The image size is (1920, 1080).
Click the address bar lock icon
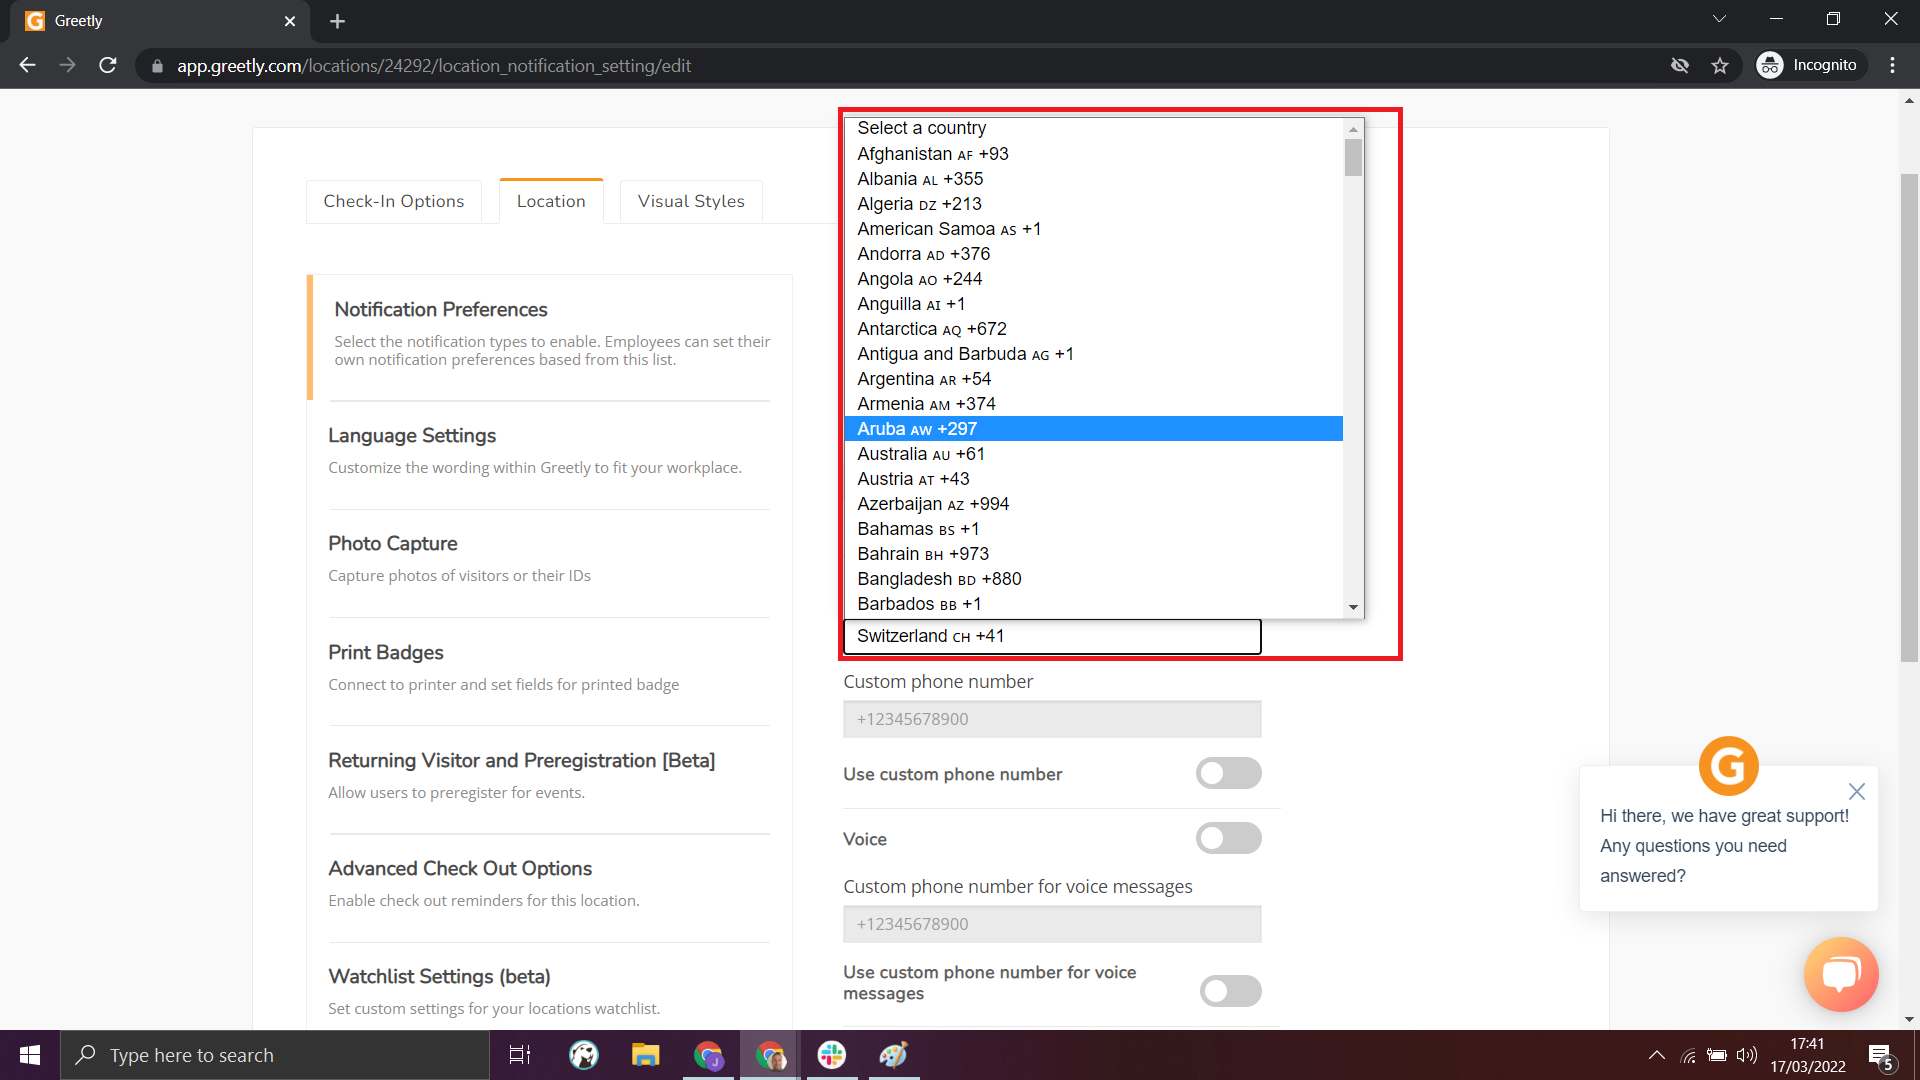[157, 66]
